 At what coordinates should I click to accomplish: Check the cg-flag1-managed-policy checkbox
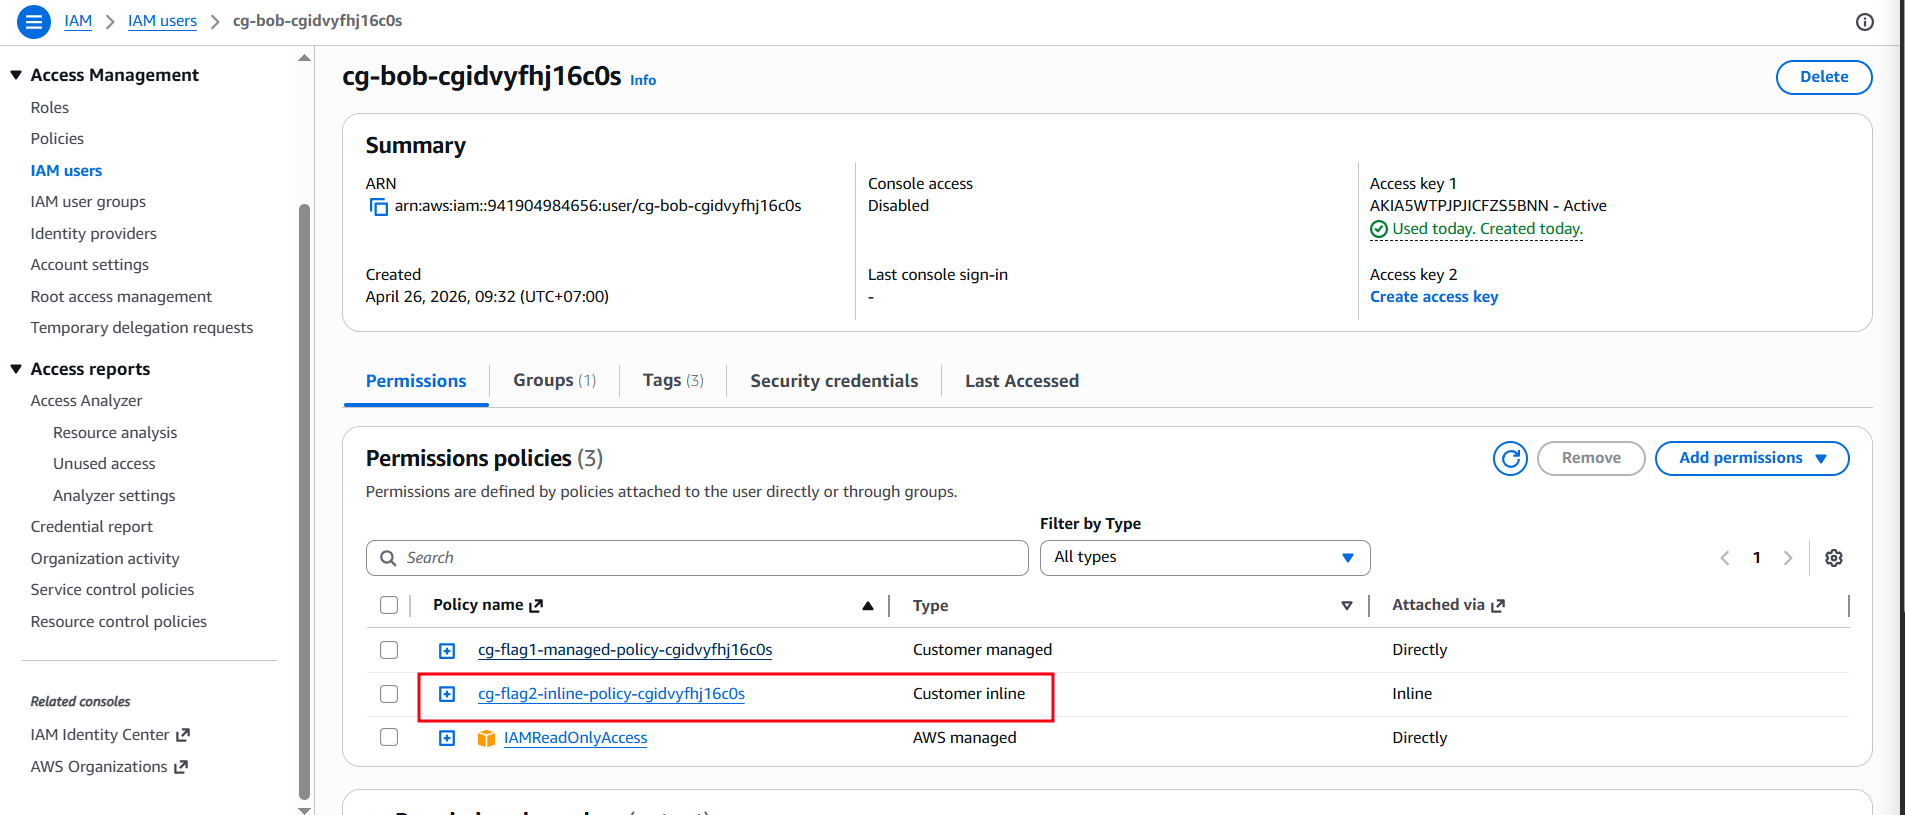point(389,650)
